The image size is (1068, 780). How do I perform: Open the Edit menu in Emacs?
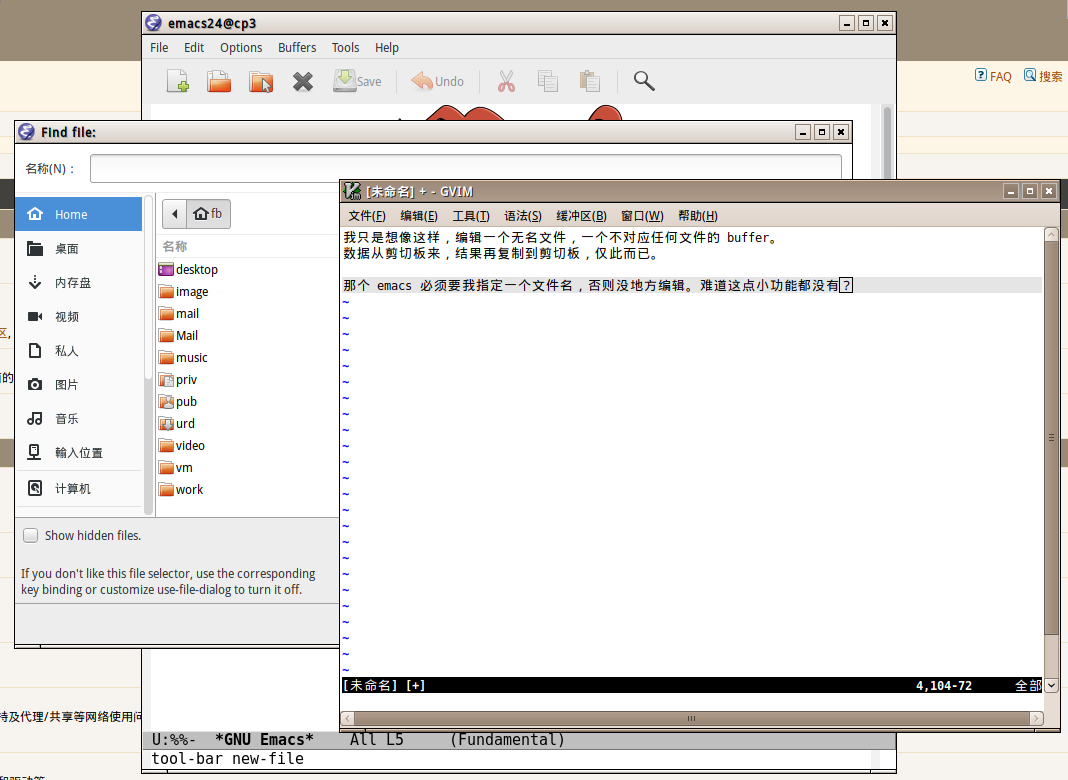194,48
